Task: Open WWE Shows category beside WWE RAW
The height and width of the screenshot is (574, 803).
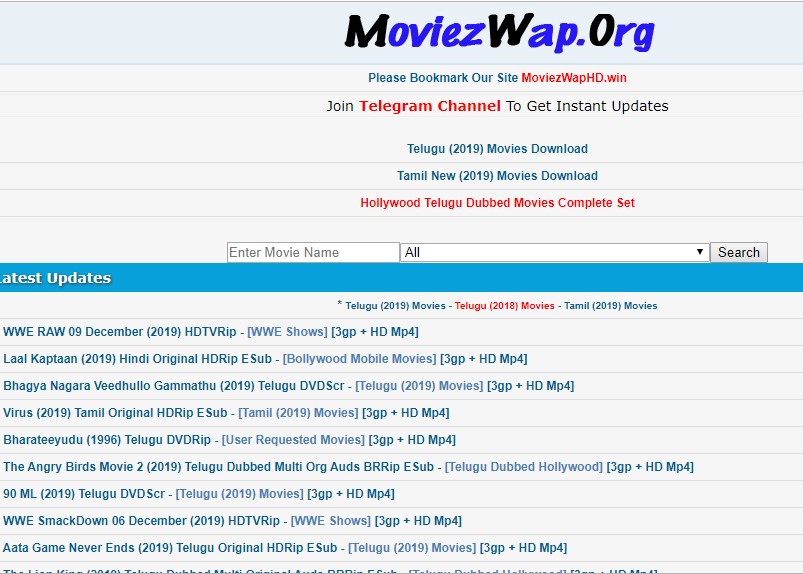Action: coord(287,332)
